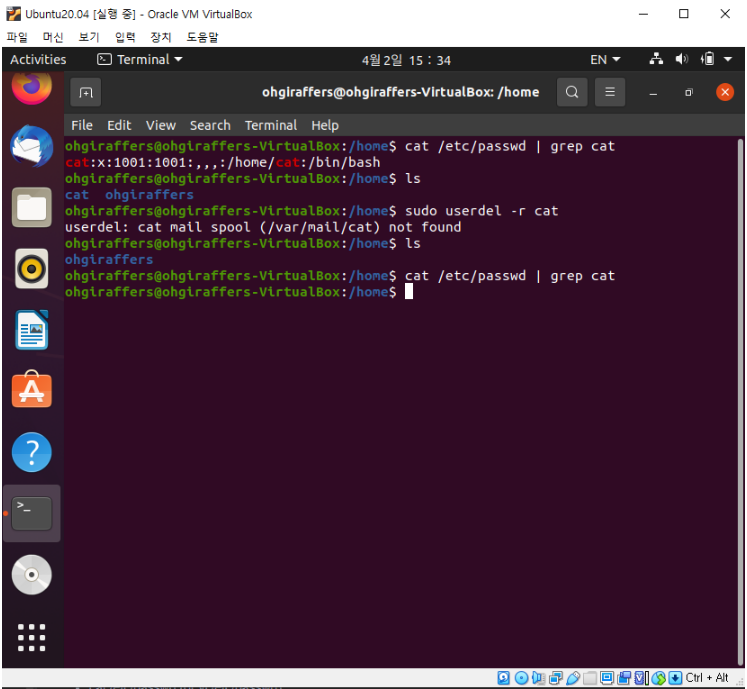Screen dimensions: 747x689
Task: Open the terminal hamburger menu button
Action: coord(610,92)
